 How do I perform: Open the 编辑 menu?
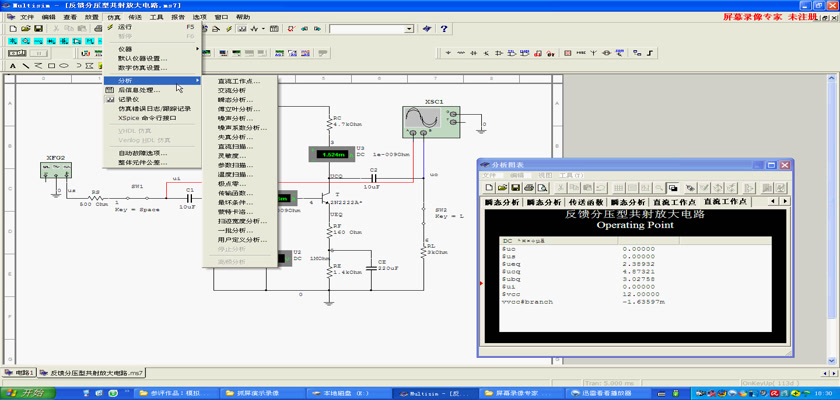49,17
